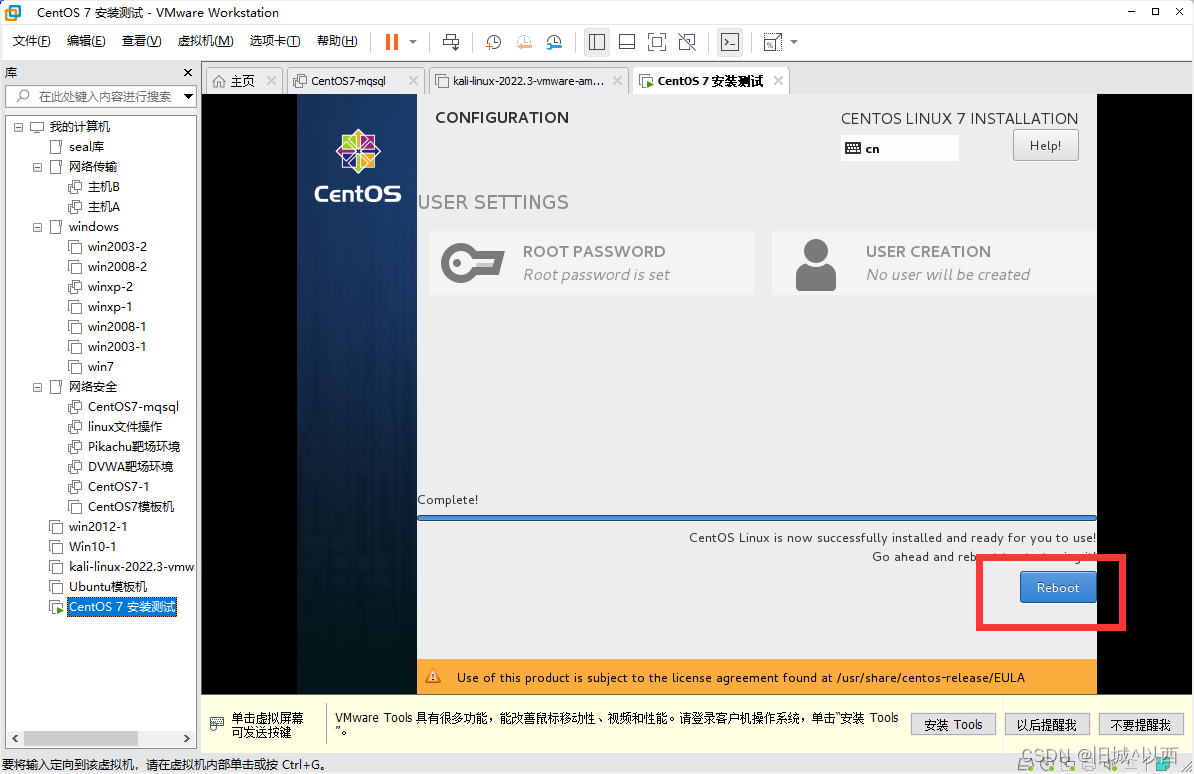
Task: Click the Reboot button in the installer
Action: coord(1058,587)
